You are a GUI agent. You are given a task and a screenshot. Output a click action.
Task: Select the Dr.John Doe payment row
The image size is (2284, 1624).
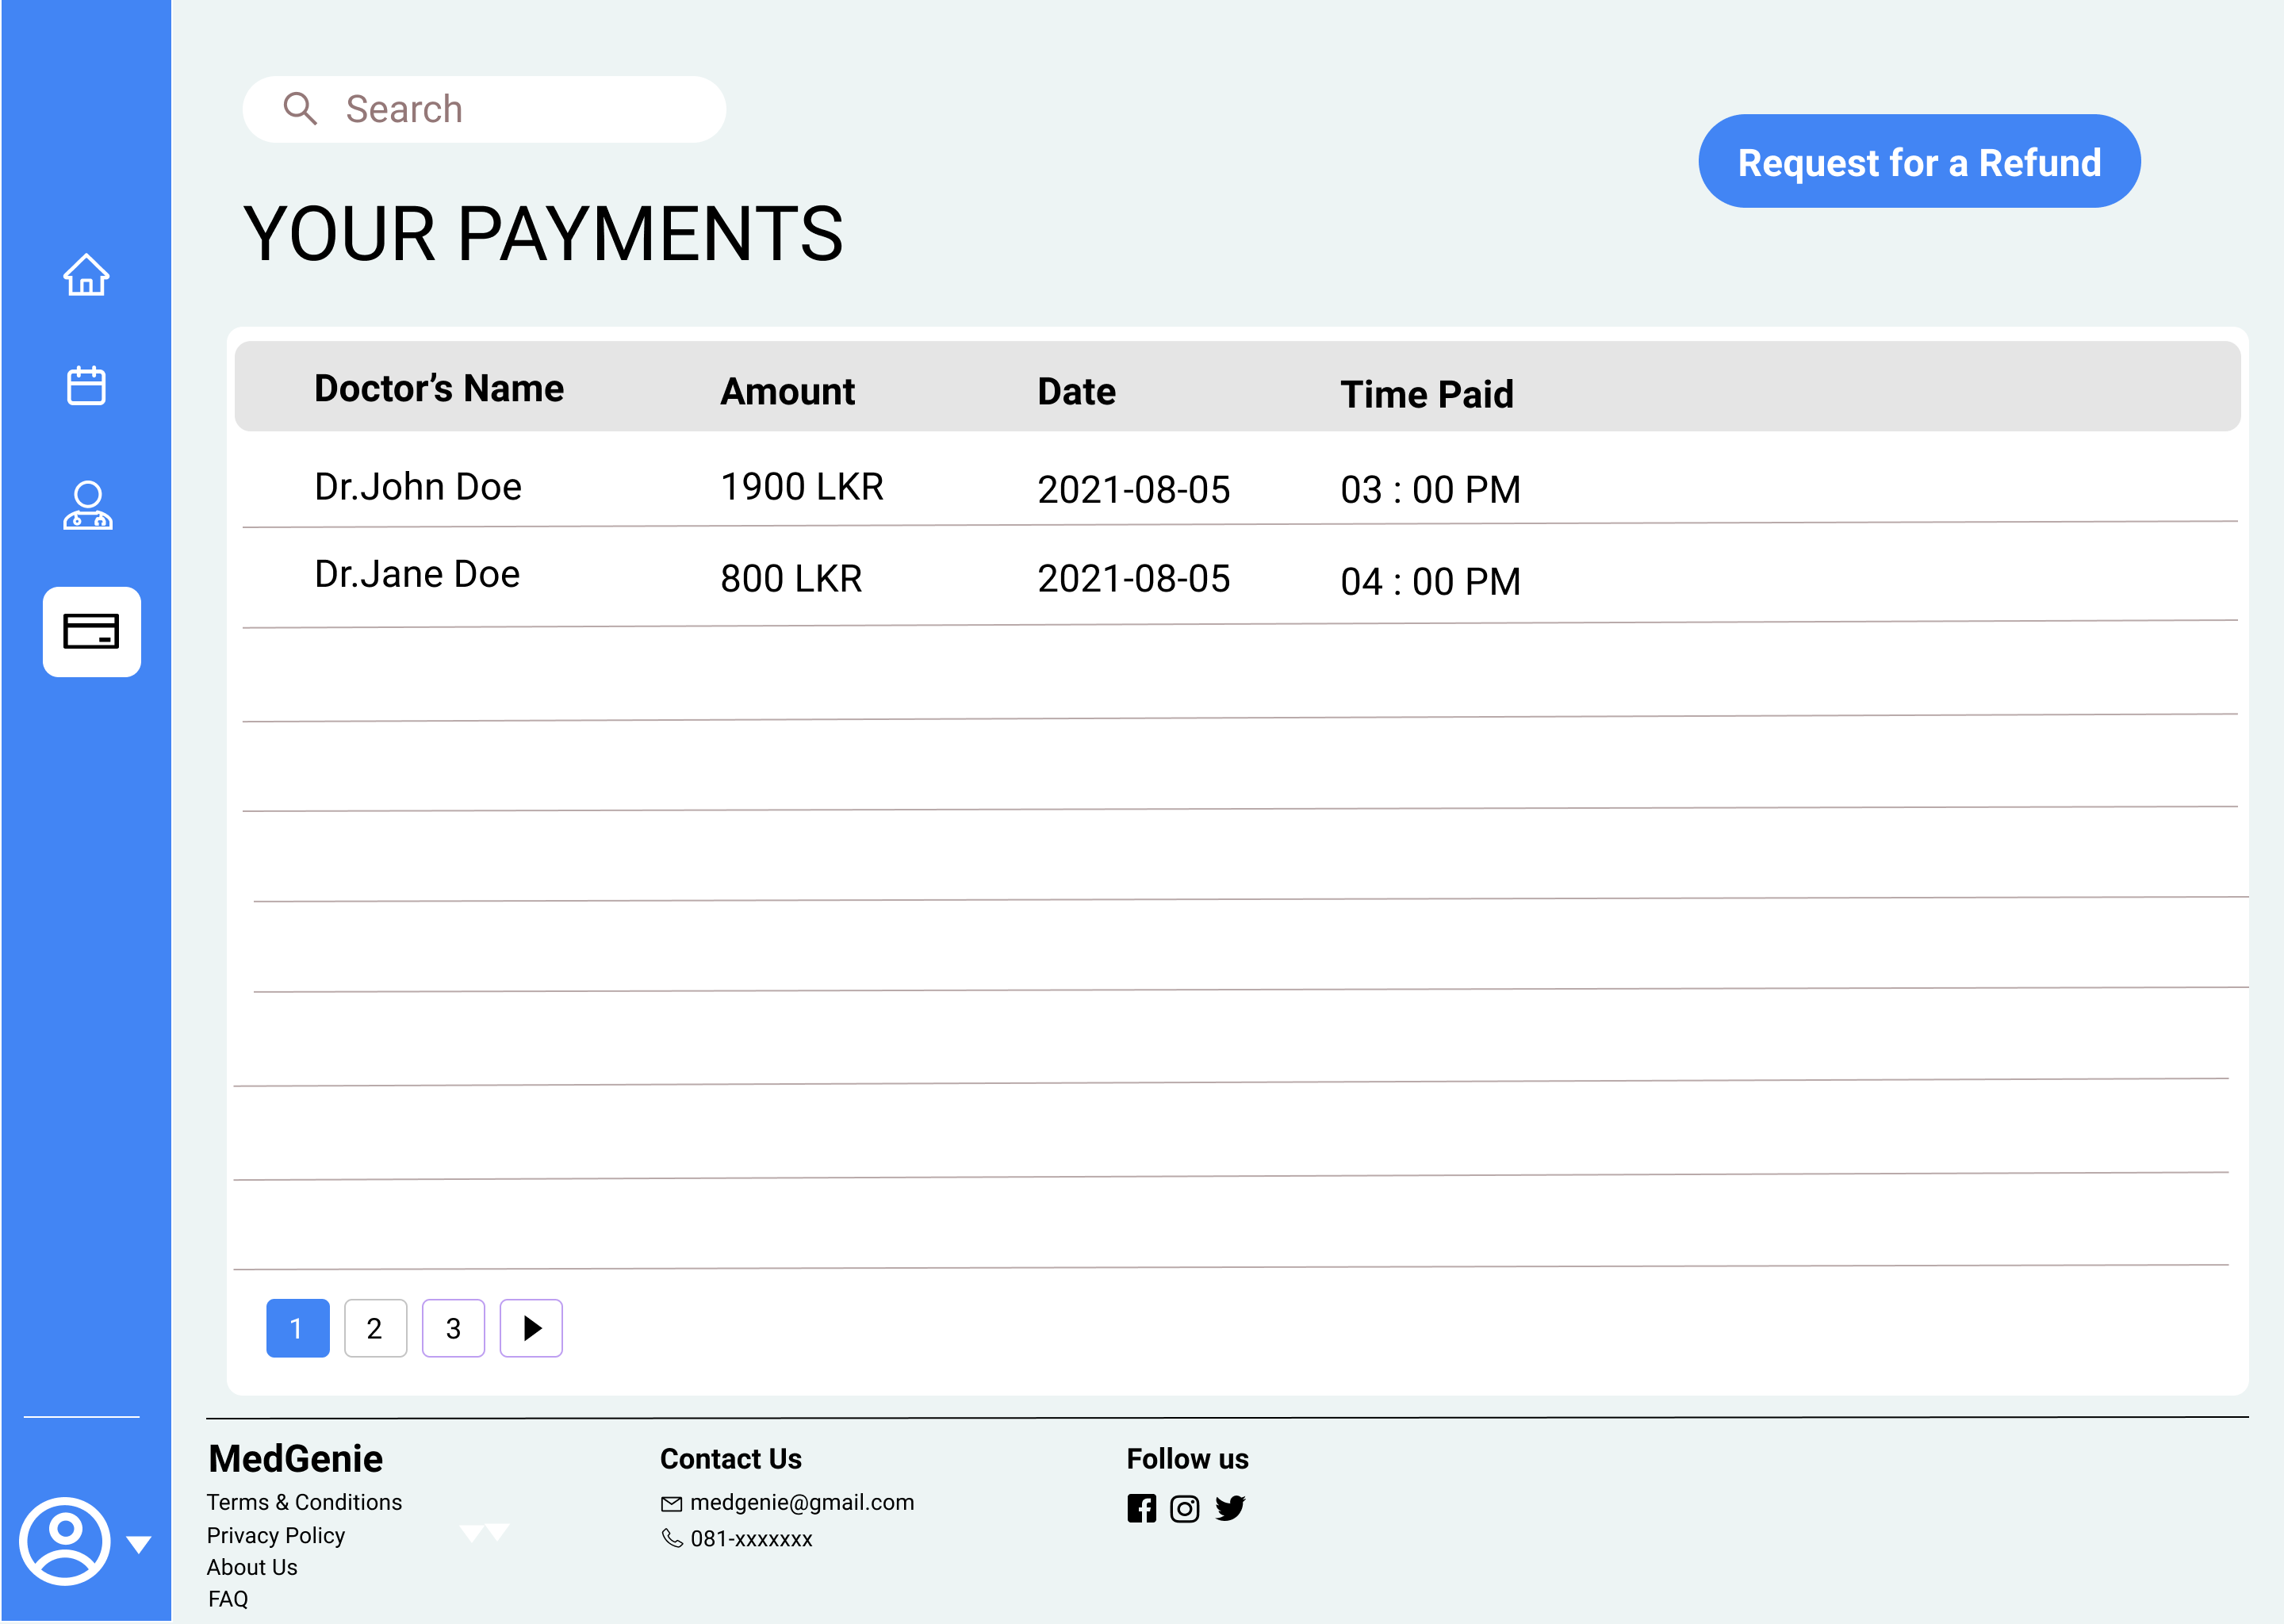(x=418, y=487)
